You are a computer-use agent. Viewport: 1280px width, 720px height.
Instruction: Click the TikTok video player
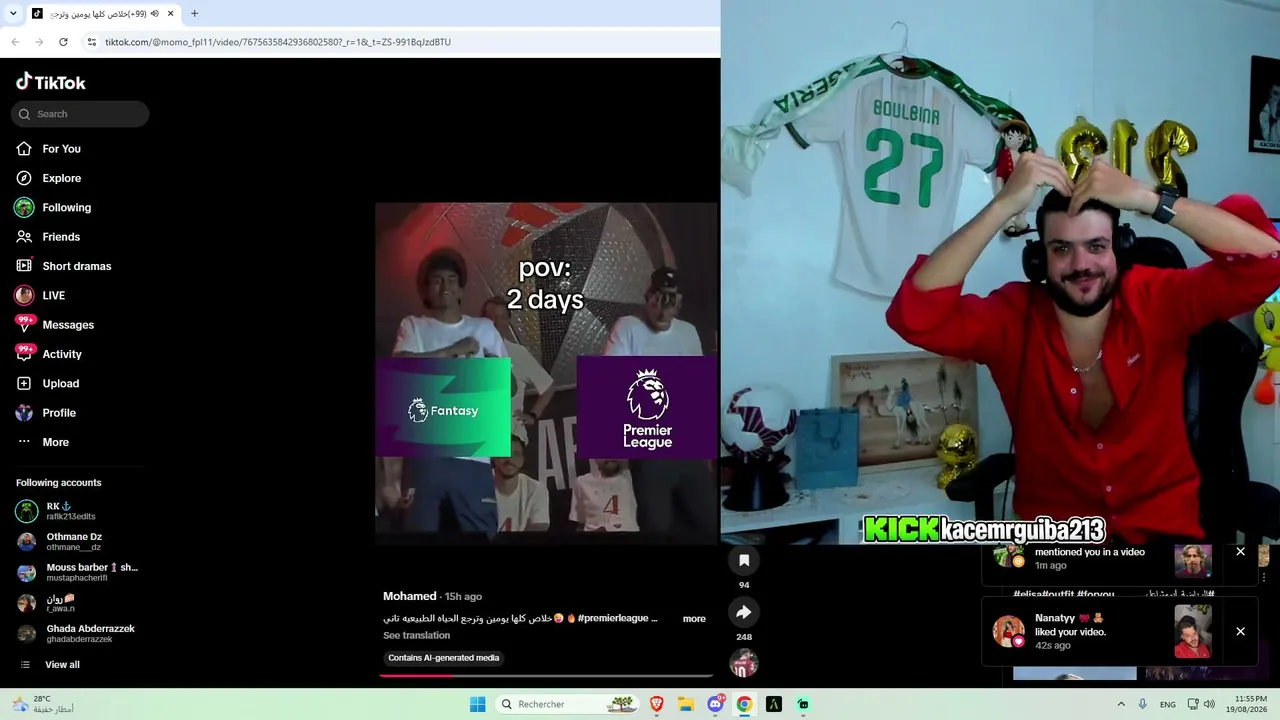[x=546, y=373]
